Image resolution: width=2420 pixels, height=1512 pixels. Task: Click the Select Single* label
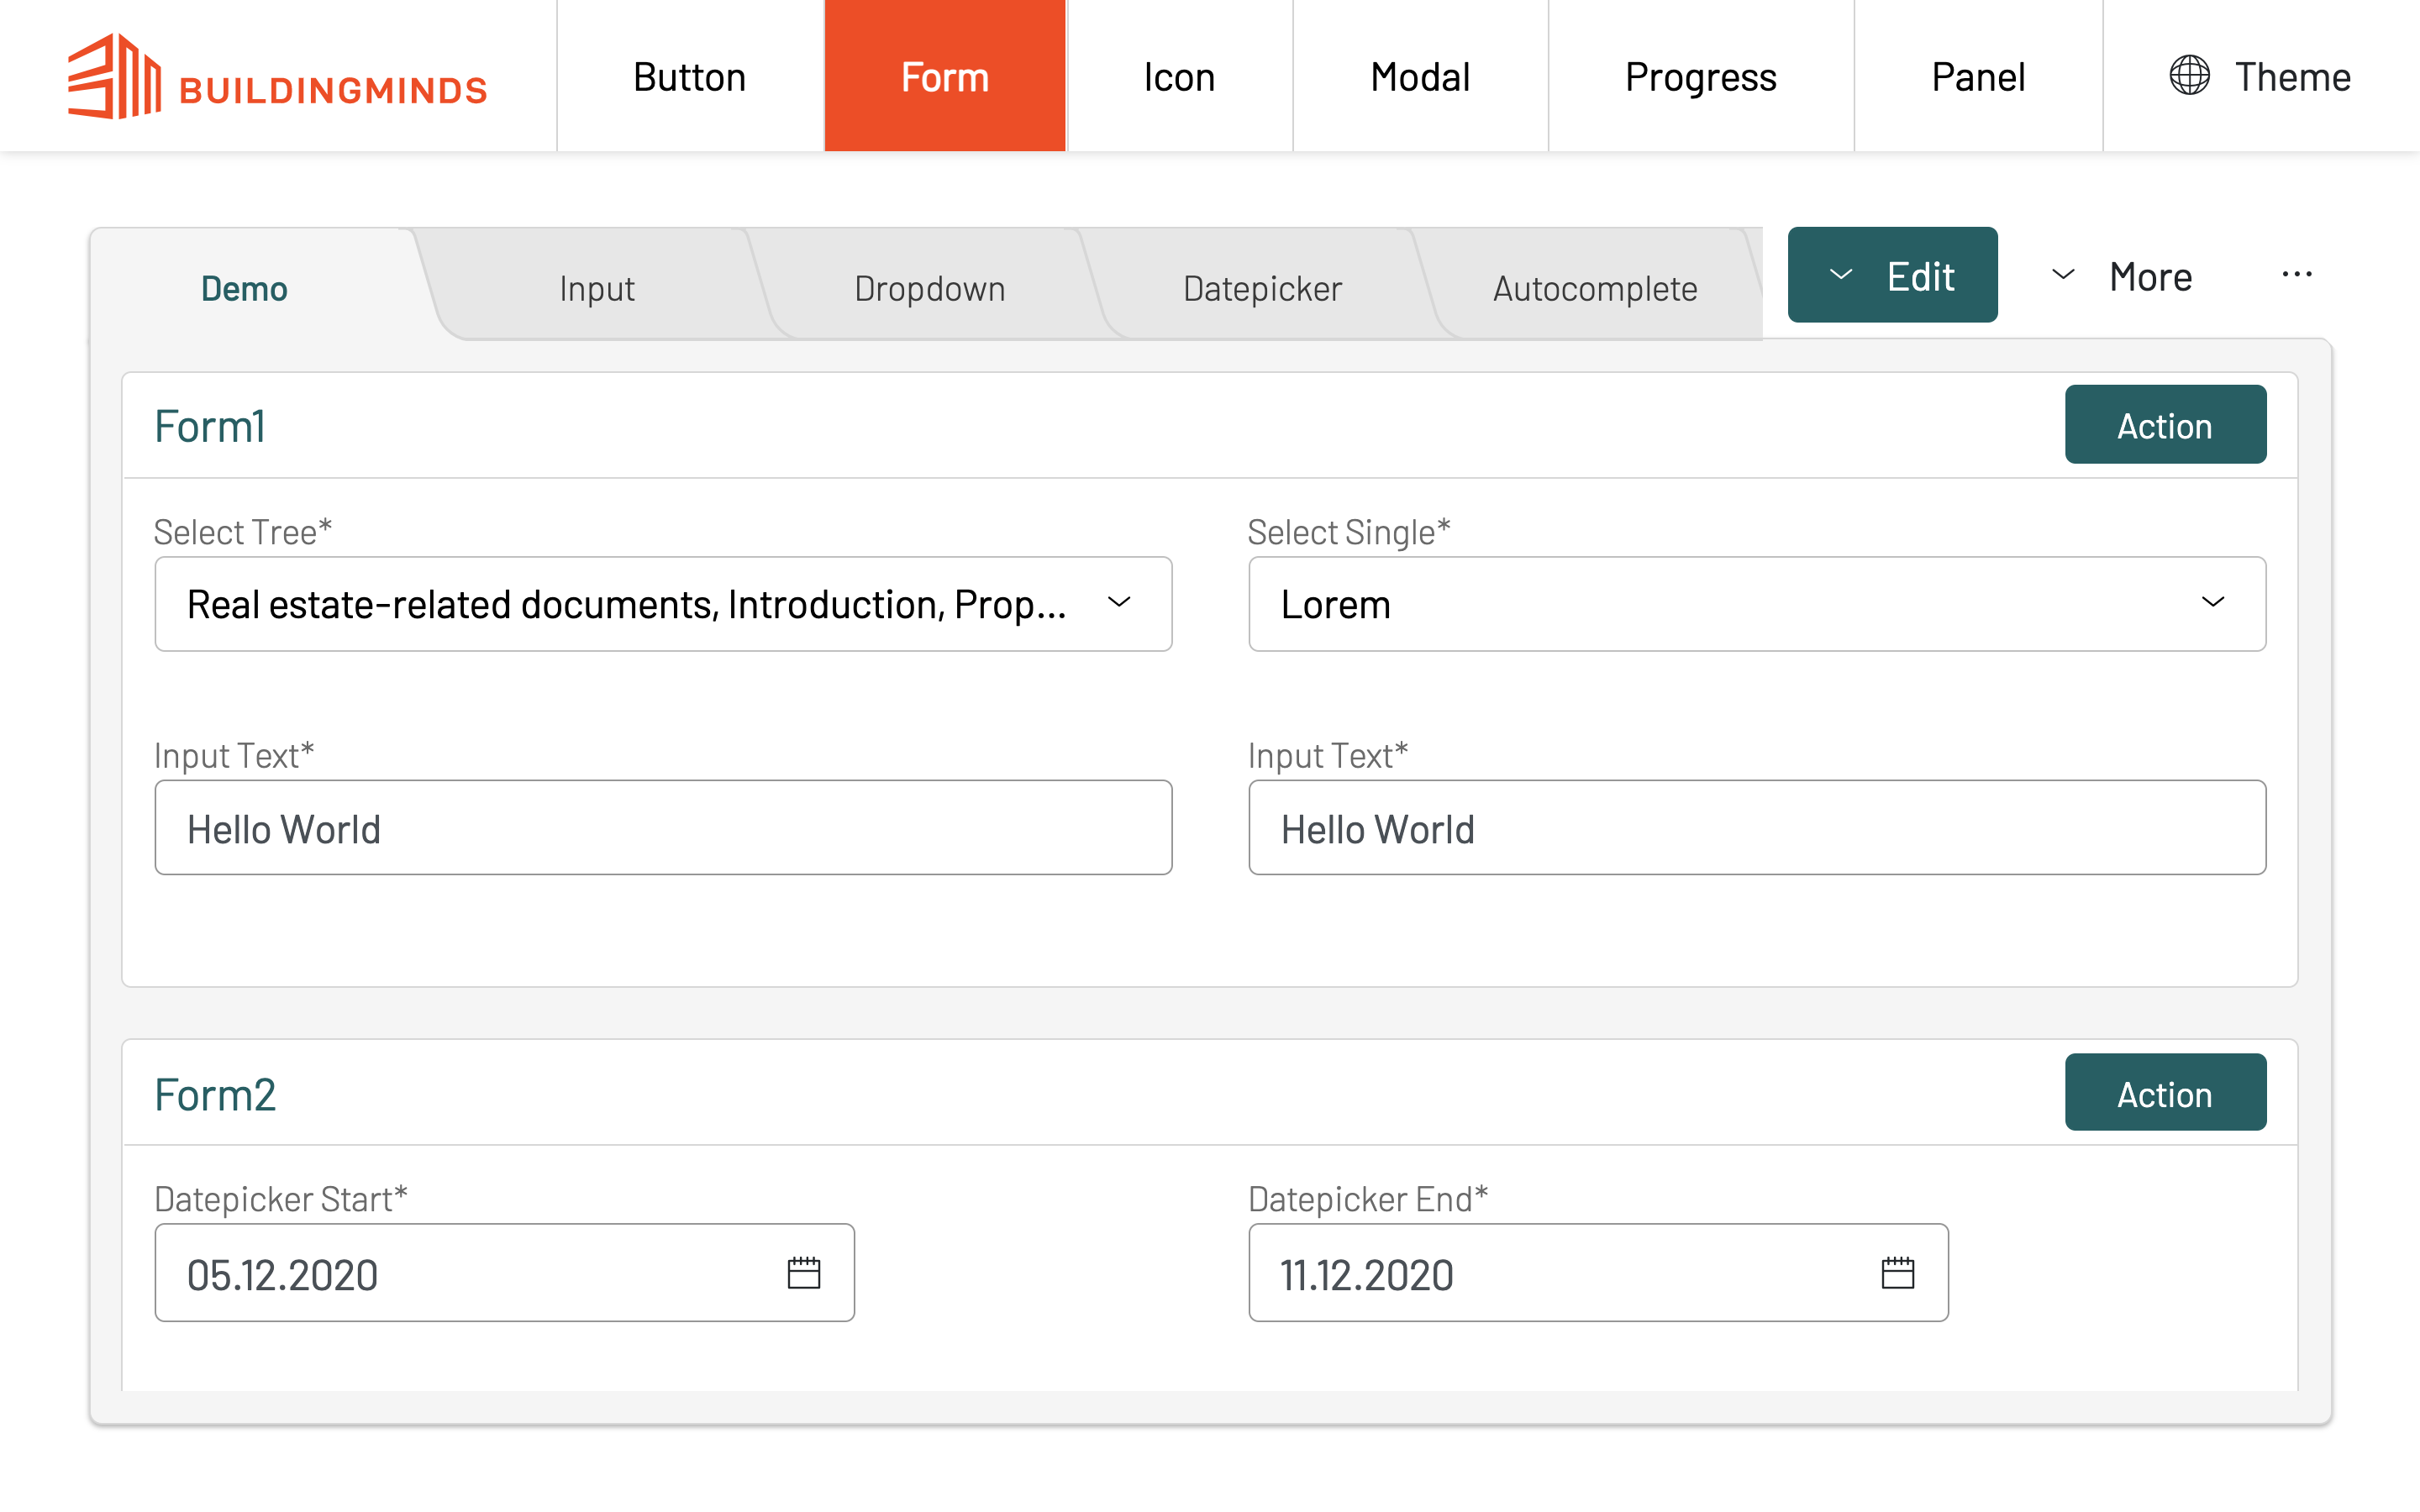tap(1349, 532)
